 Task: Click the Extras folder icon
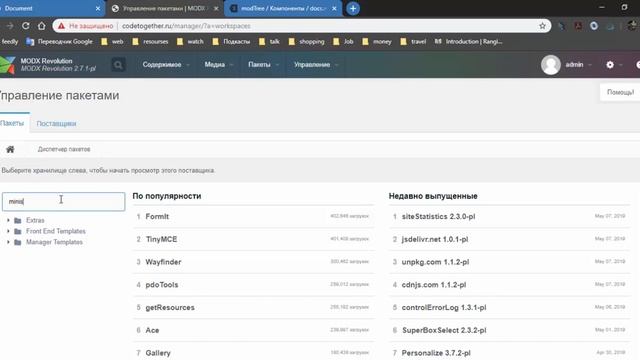pyautogui.click(x=18, y=220)
